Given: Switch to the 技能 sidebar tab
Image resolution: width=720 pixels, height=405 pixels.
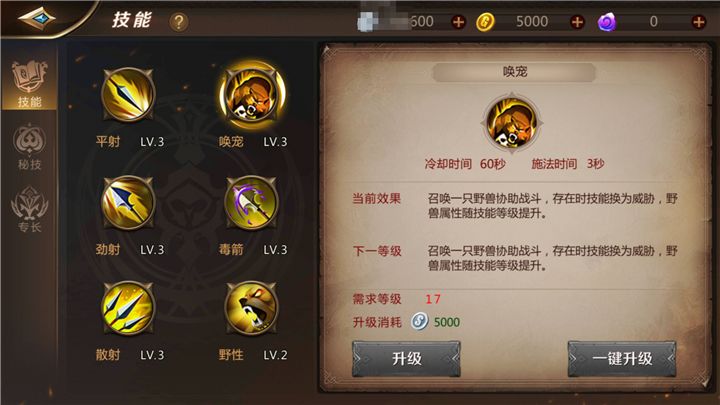Looking at the screenshot, I should pos(30,84).
